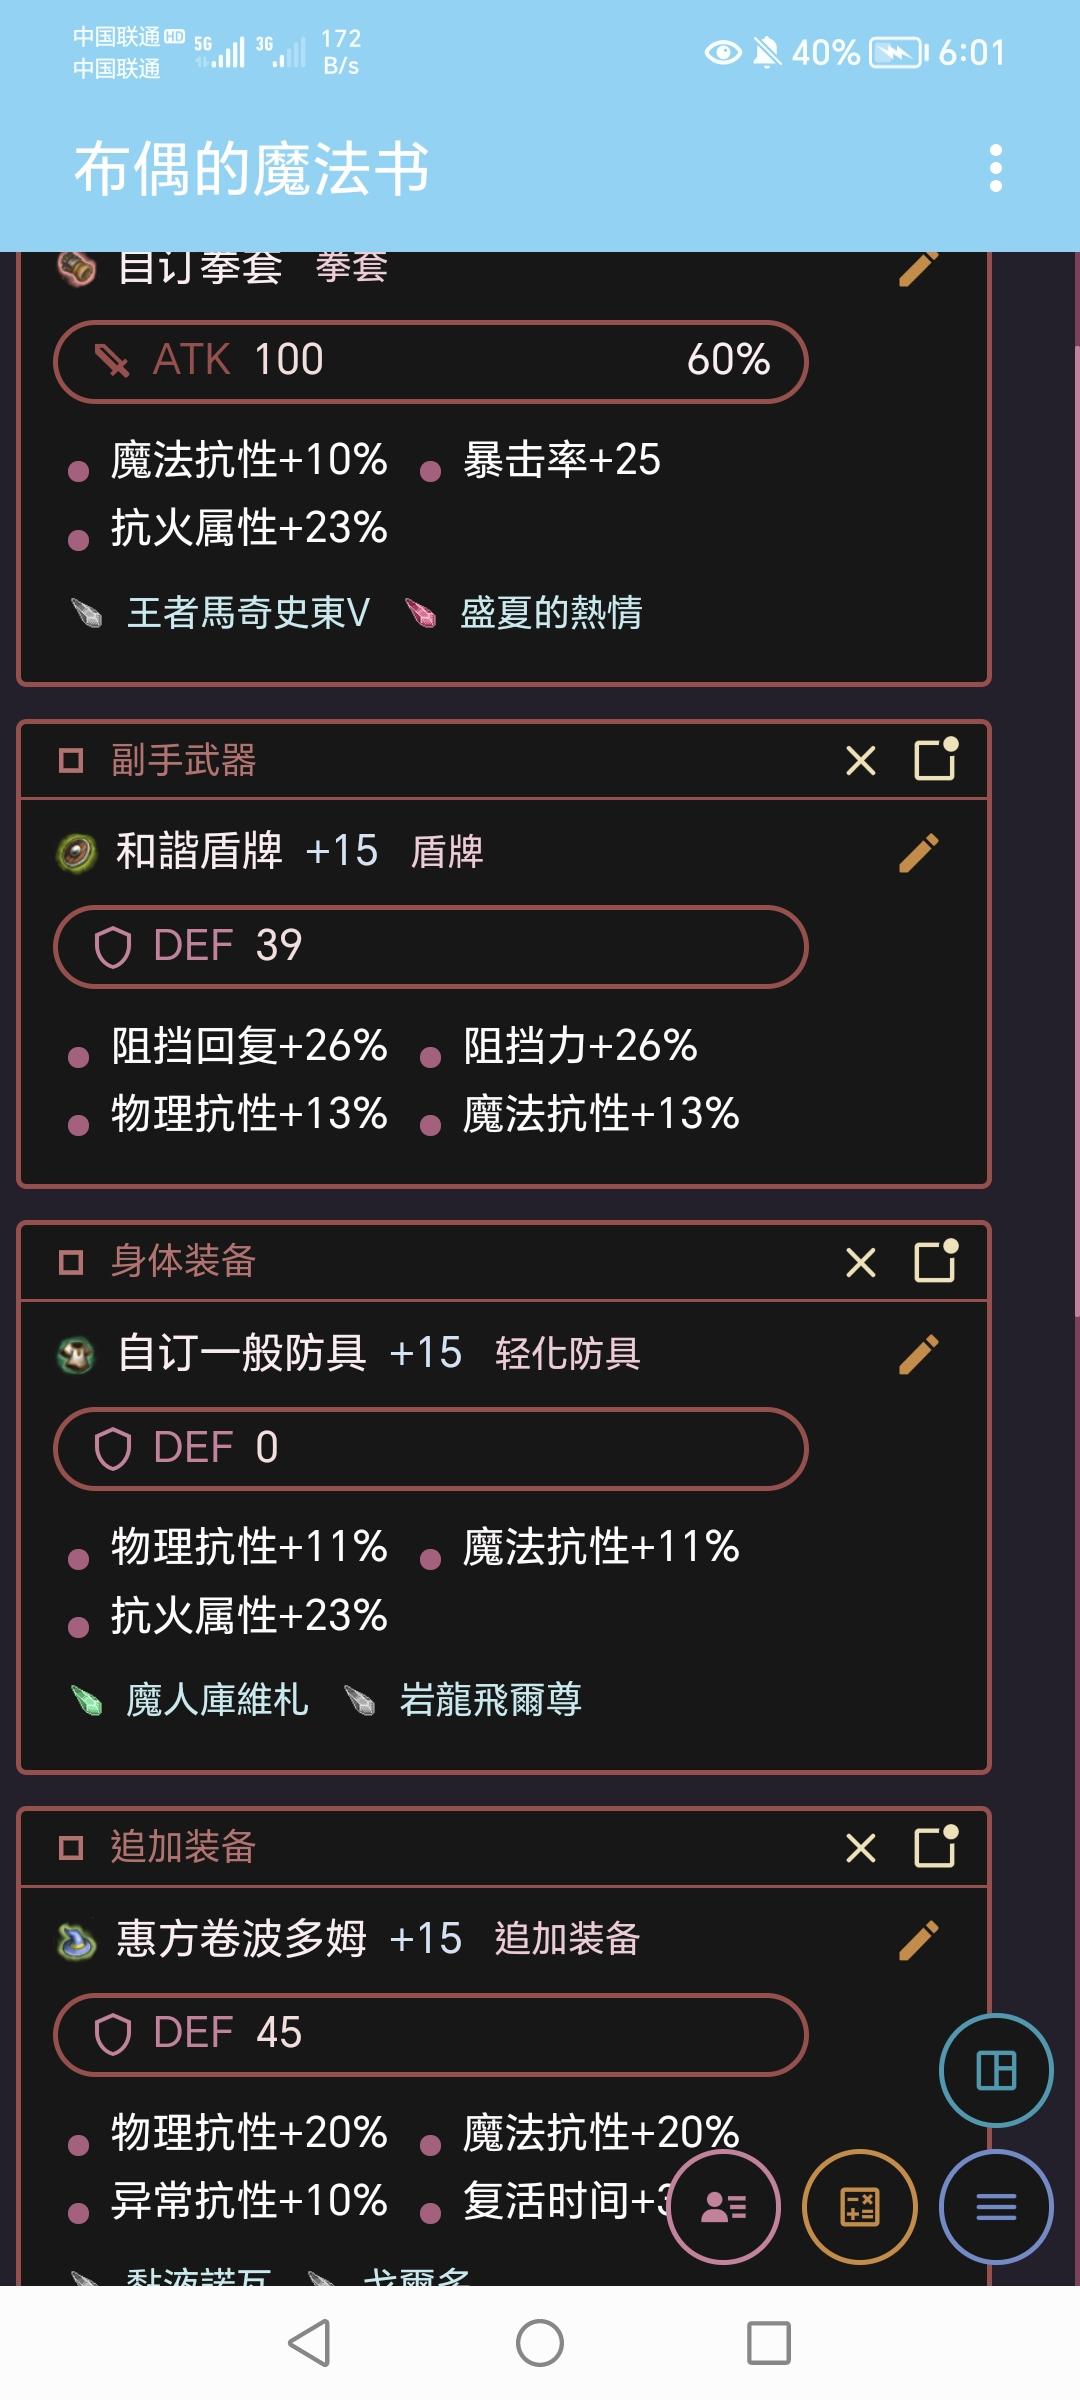Viewport: 1080px width, 2400px height.
Task: Open the character list floating button
Action: pyautogui.click(x=724, y=2206)
